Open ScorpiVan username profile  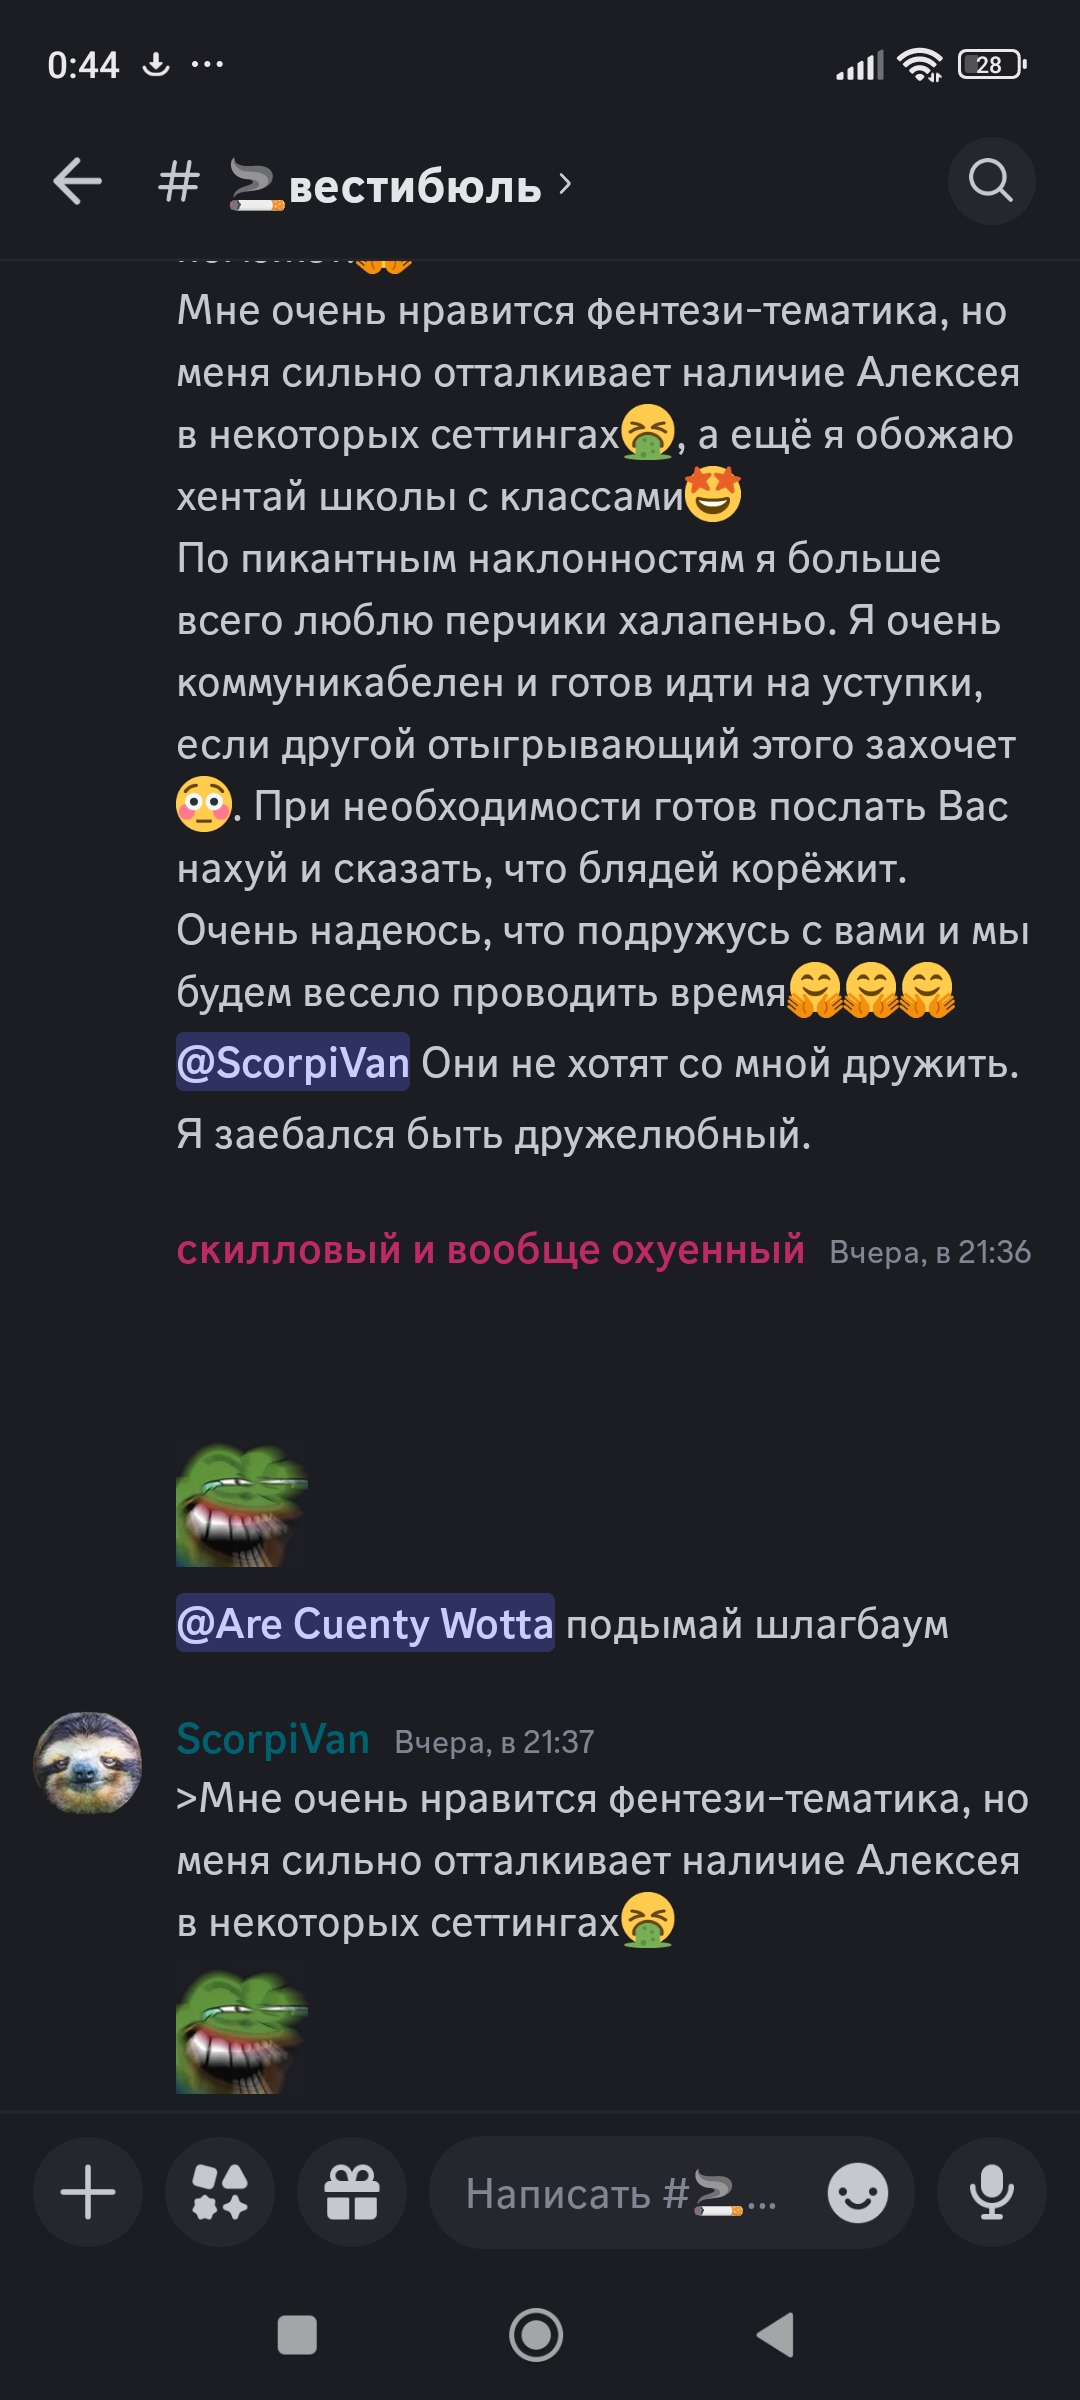(x=273, y=1740)
